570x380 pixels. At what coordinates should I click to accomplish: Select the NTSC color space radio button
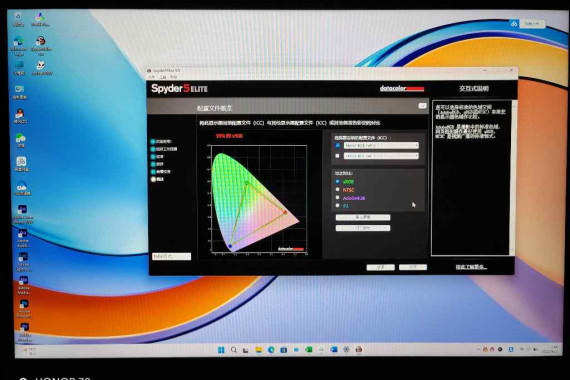[337, 189]
